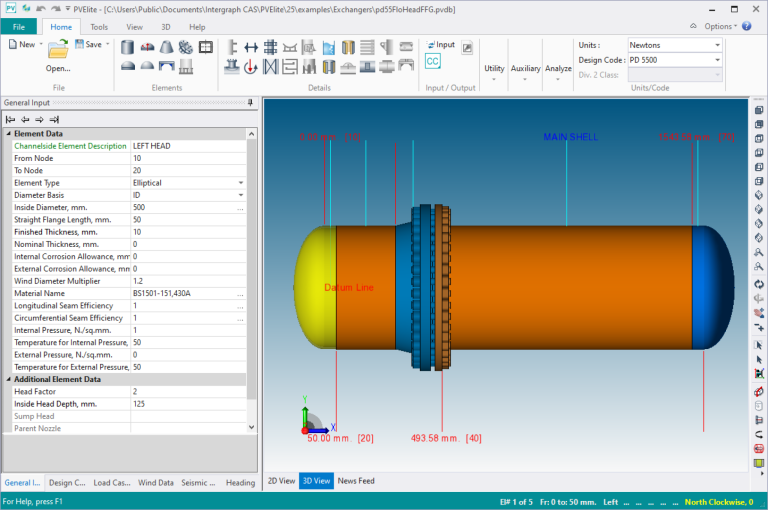This screenshot has width=768, height=510.
Task: Click the New file button
Action: (22, 44)
